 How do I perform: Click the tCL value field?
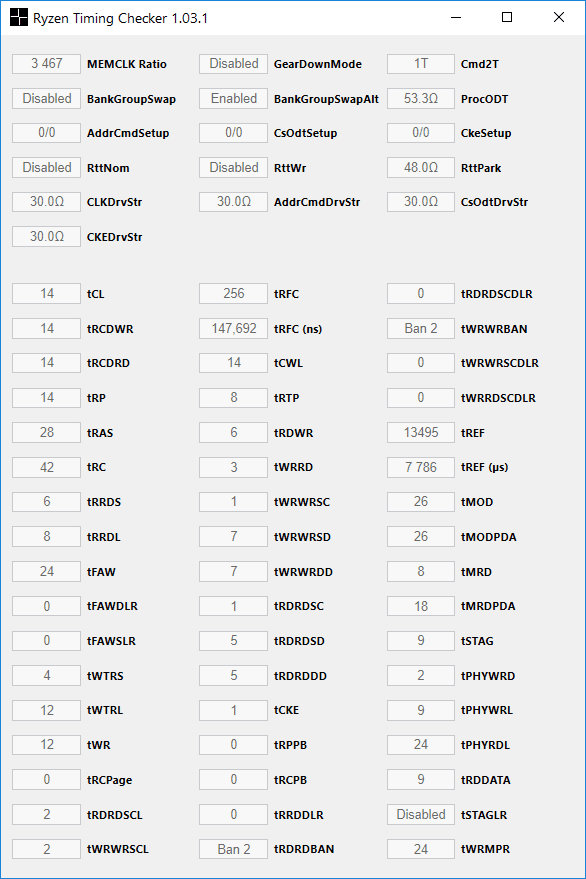[47, 294]
